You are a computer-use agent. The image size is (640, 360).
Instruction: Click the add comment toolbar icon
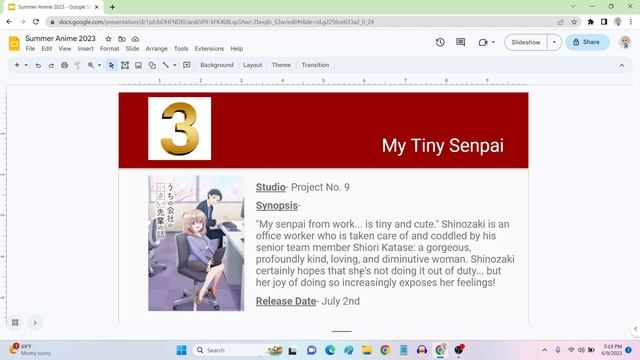click(x=187, y=65)
